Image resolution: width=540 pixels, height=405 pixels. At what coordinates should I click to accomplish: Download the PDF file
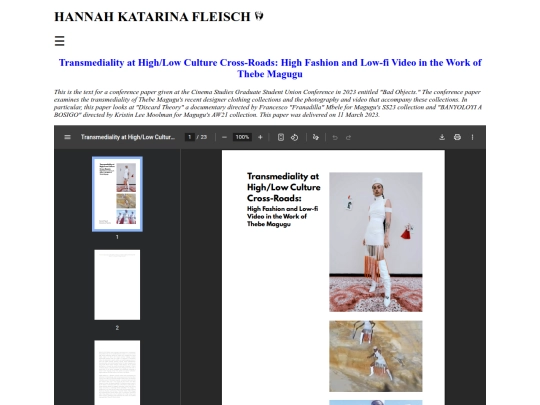[x=442, y=137]
